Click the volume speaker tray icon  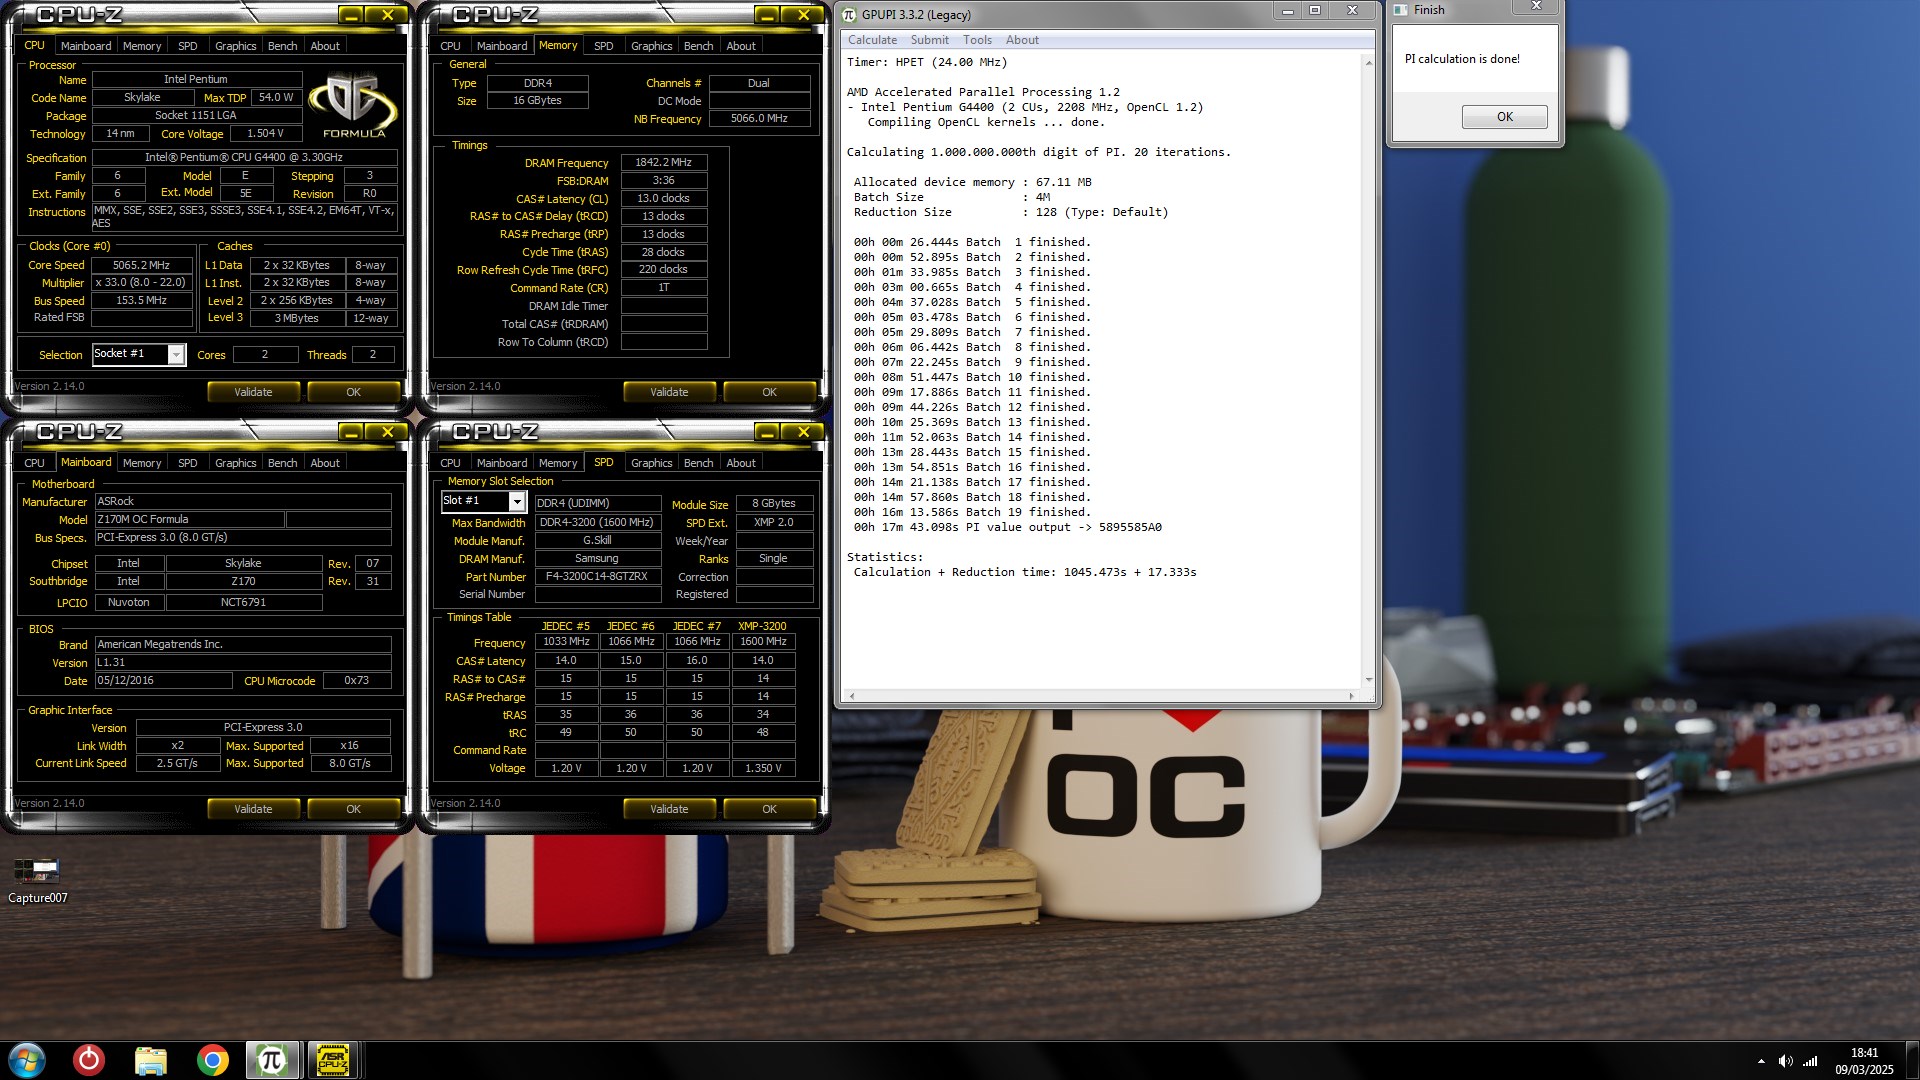[x=1785, y=1061]
